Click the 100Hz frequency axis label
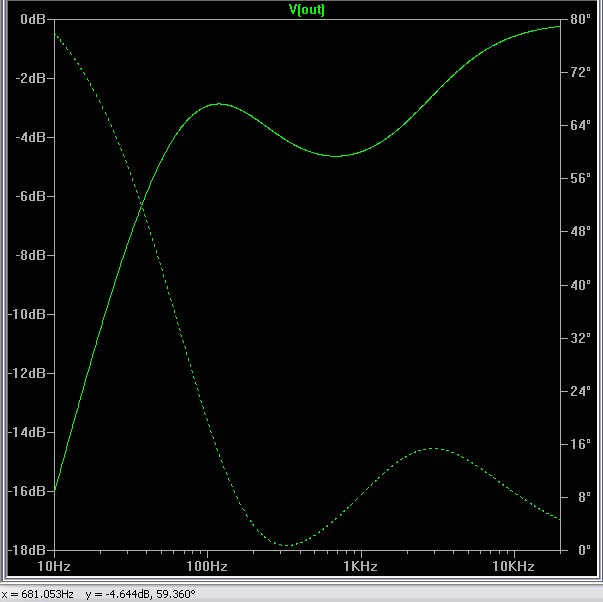Screen dimensions: 603x602 (x=207, y=565)
